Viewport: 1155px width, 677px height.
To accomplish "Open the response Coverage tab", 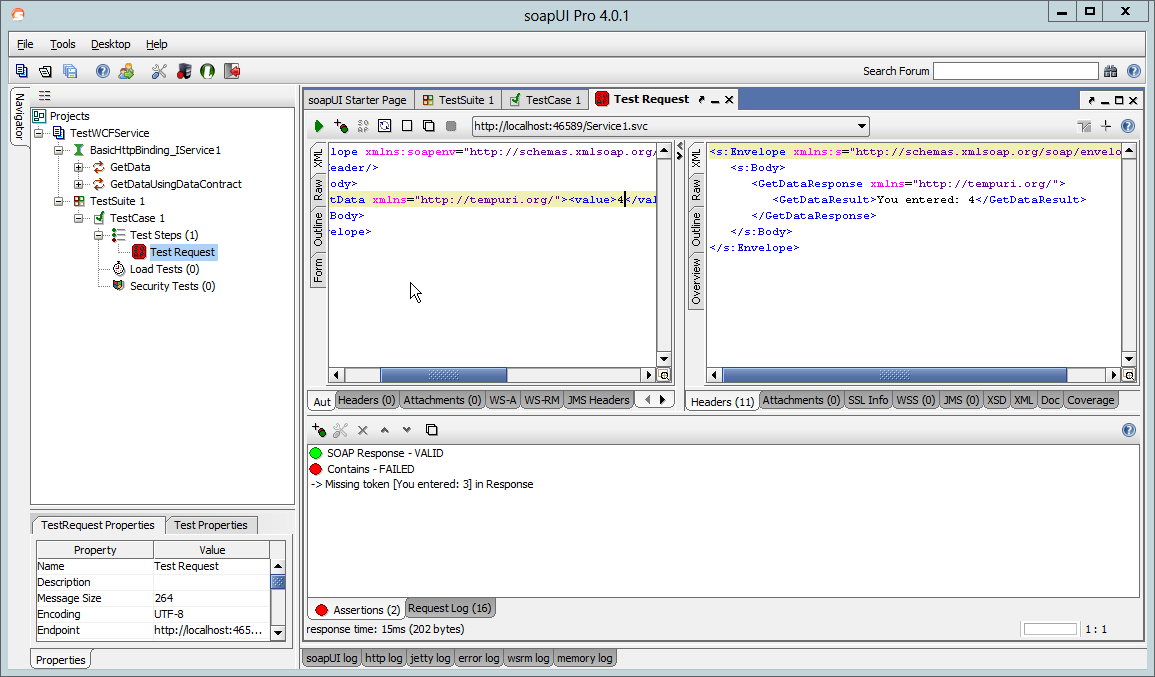I will 1090,400.
